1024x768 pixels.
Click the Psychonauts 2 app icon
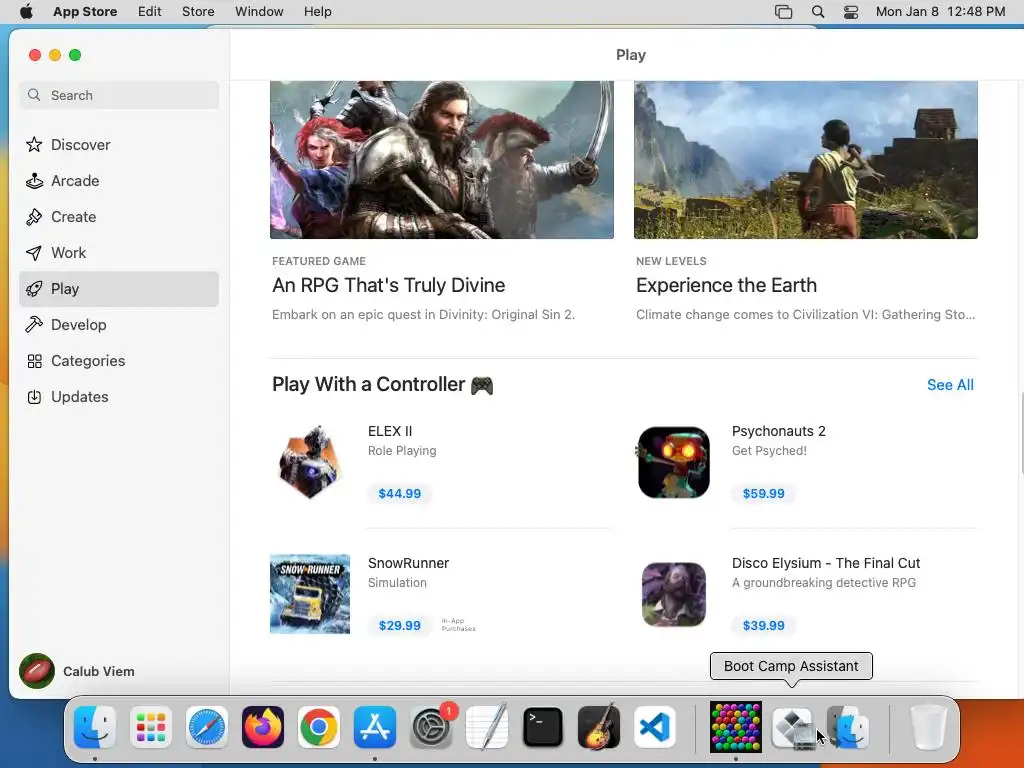pyautogui.click(x=674, y=462)
